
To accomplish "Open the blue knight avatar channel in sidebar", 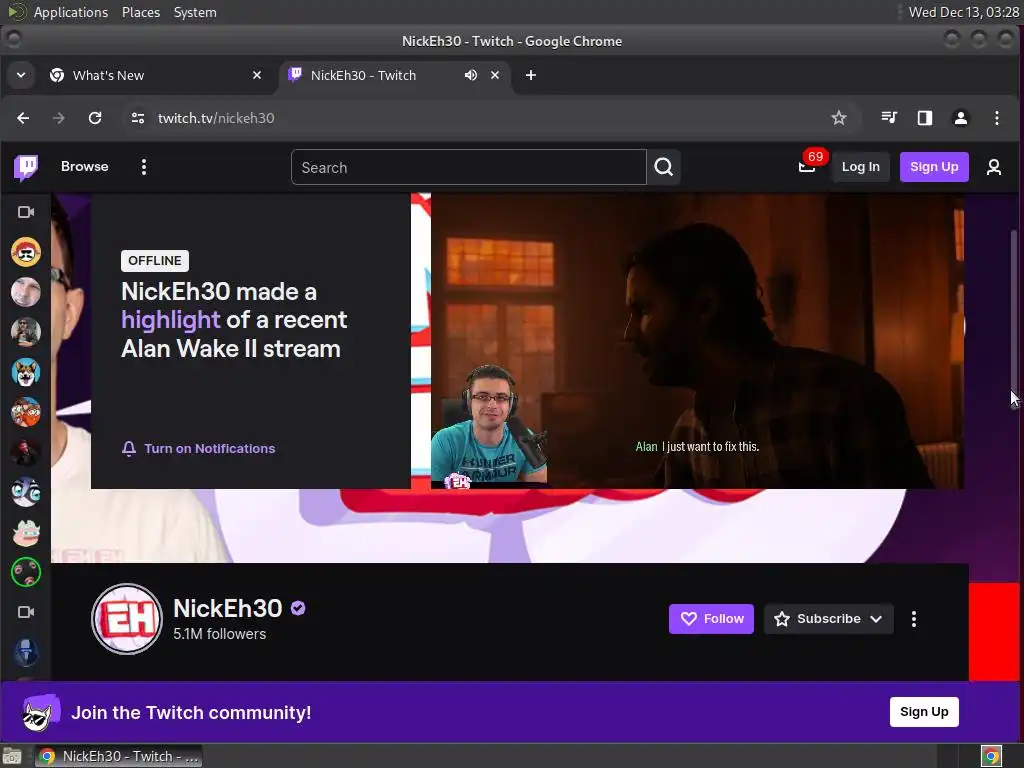I will 26,652.
